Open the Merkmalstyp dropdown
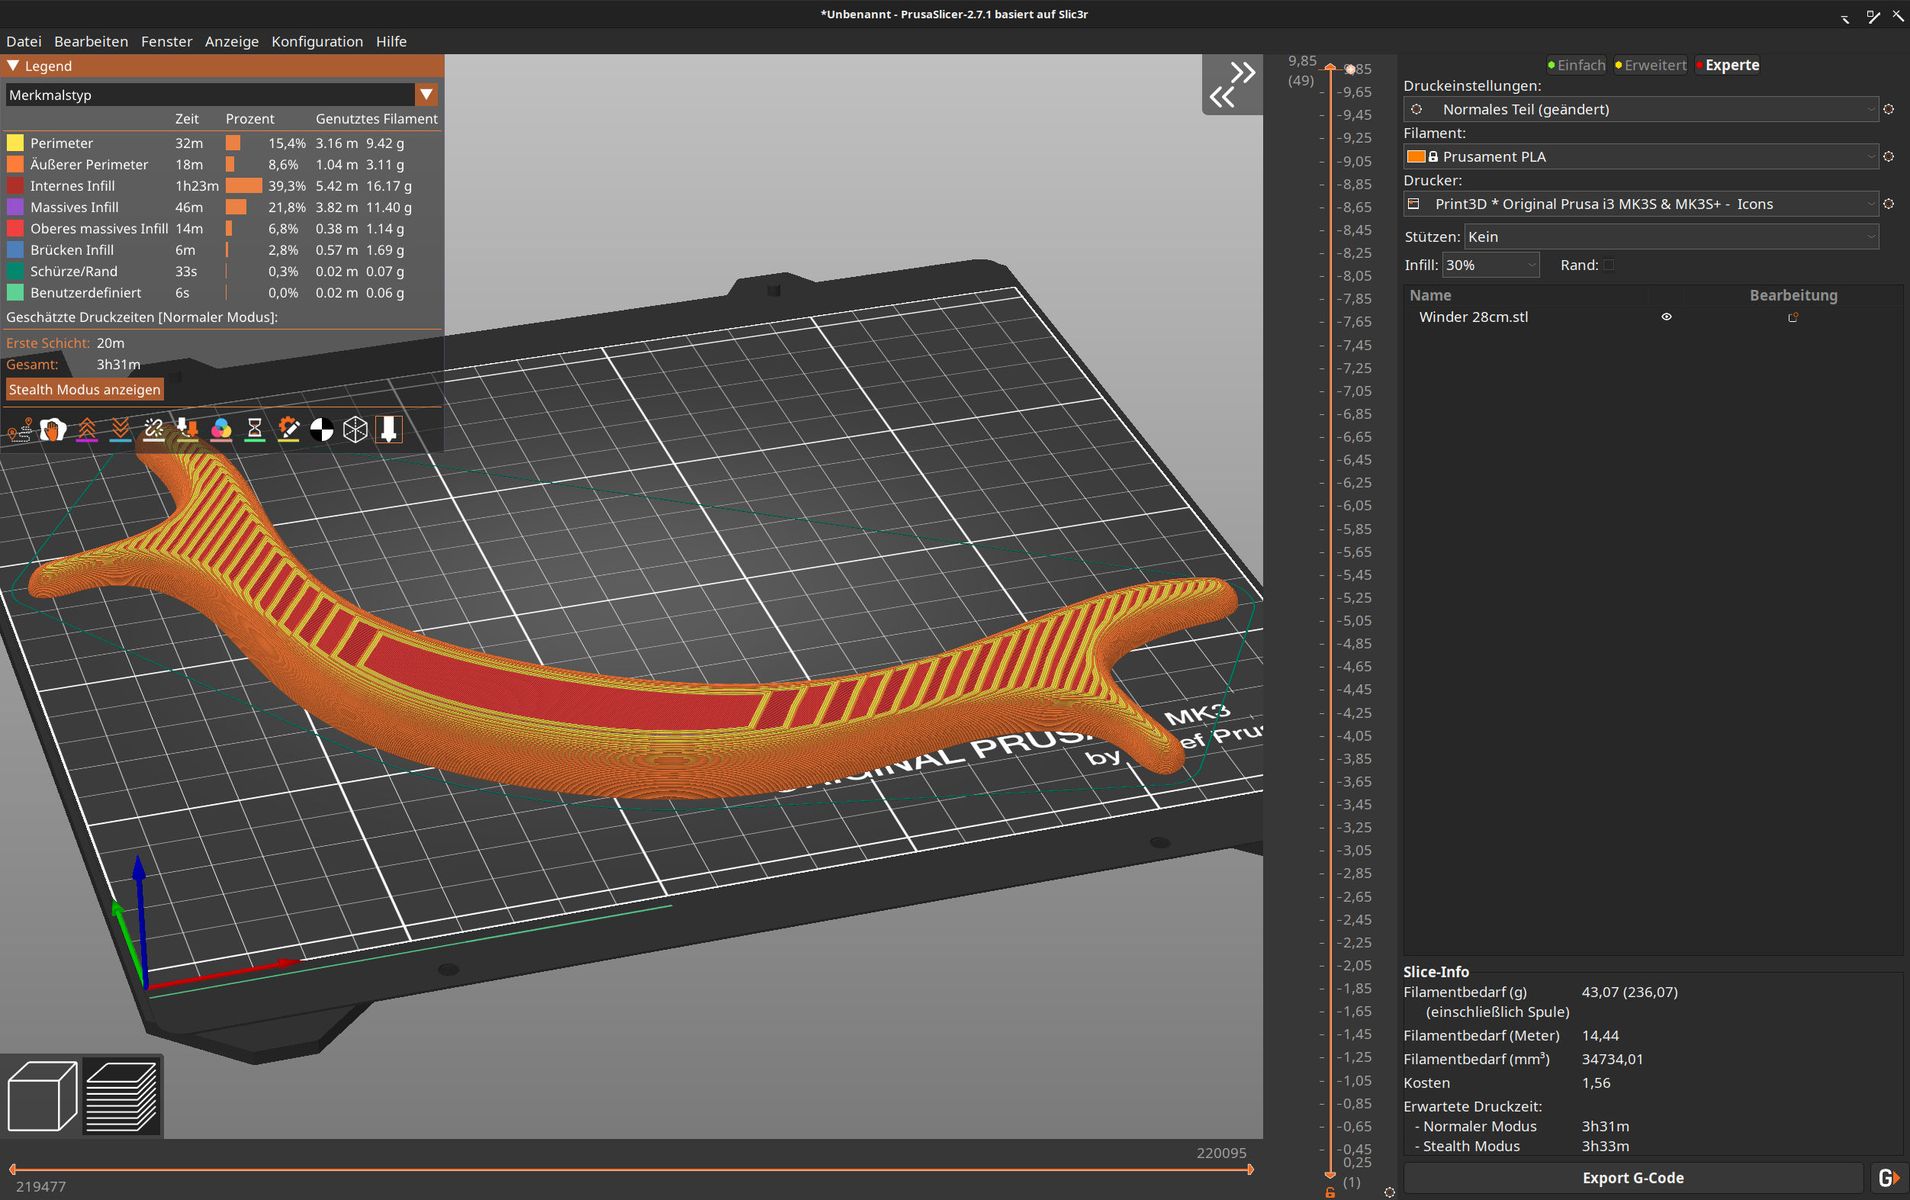This screenshot has width=1910, height=1200. [x=426, y=95]
